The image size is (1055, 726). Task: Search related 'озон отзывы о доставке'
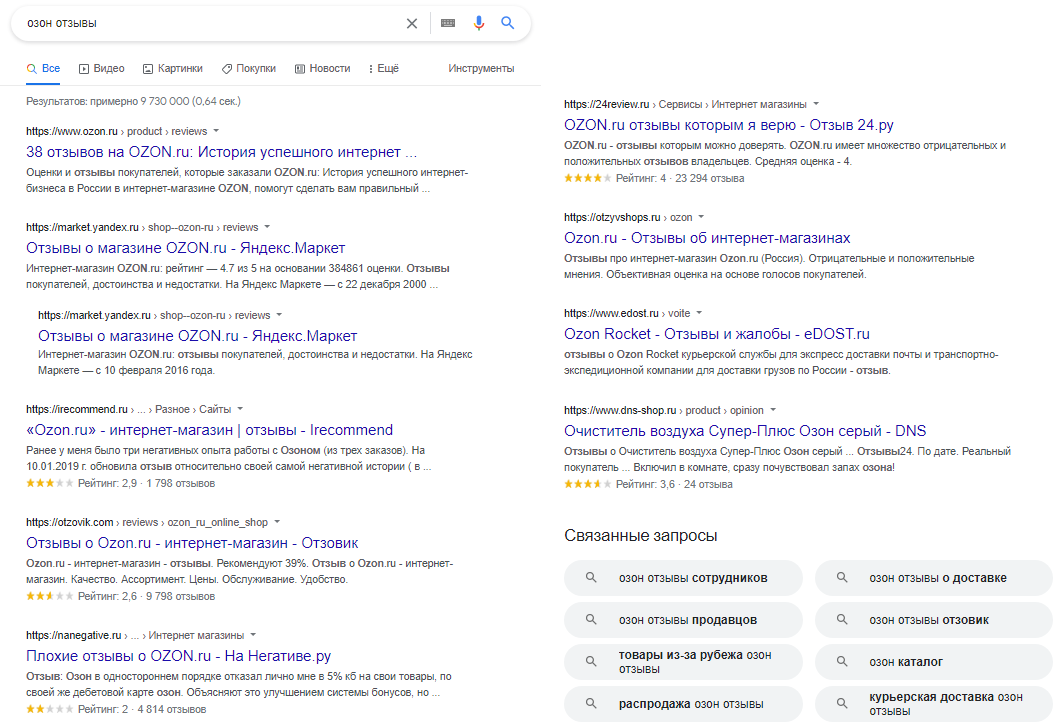[x=934, y=578]
